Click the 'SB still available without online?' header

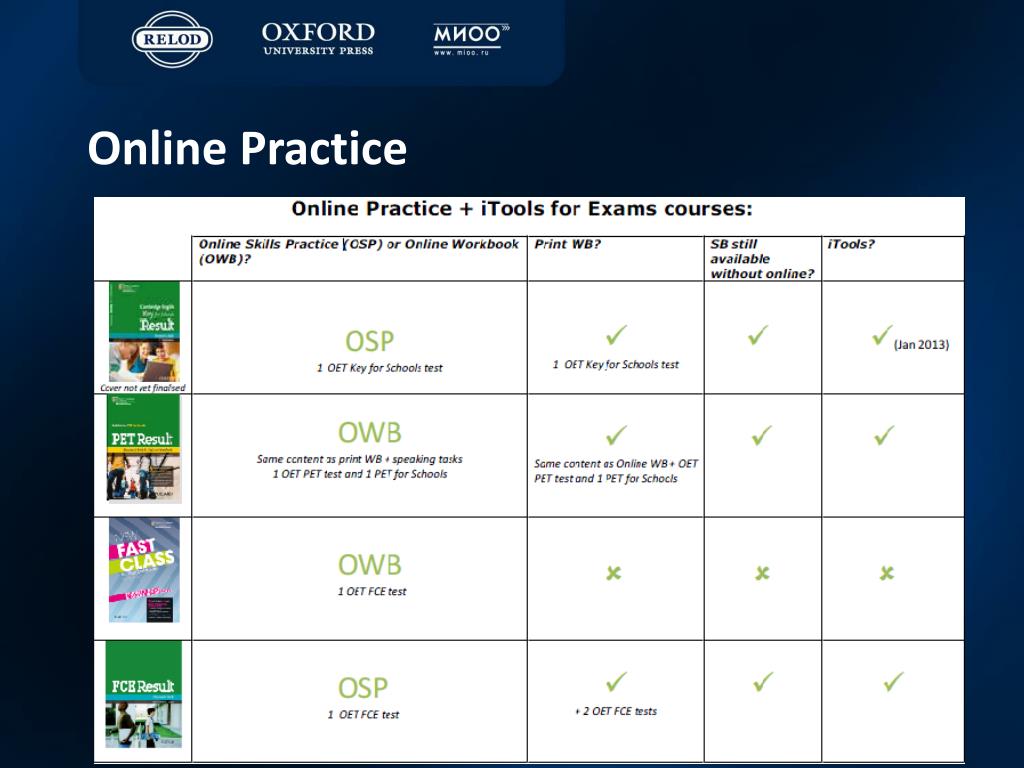click(762, 259)
